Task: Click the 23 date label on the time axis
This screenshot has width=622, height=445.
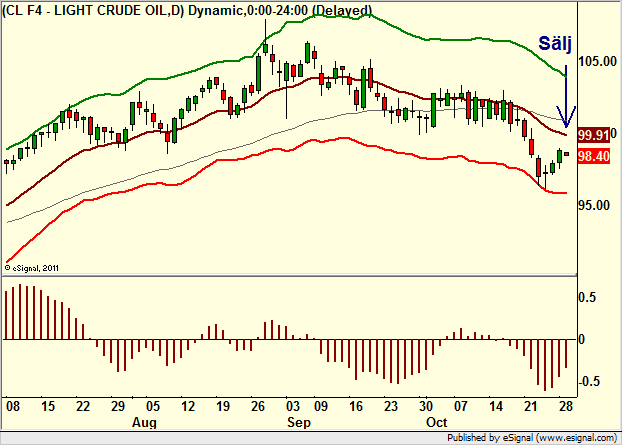Action: [391, 407]
